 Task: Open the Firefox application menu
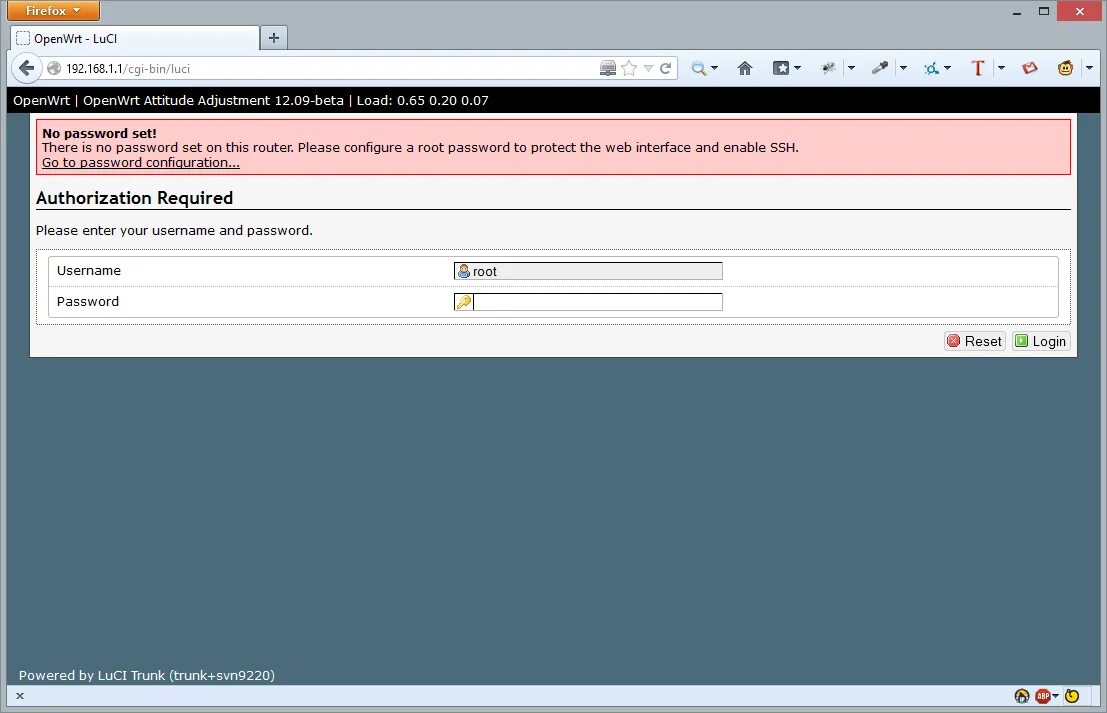tap(54, 11)
